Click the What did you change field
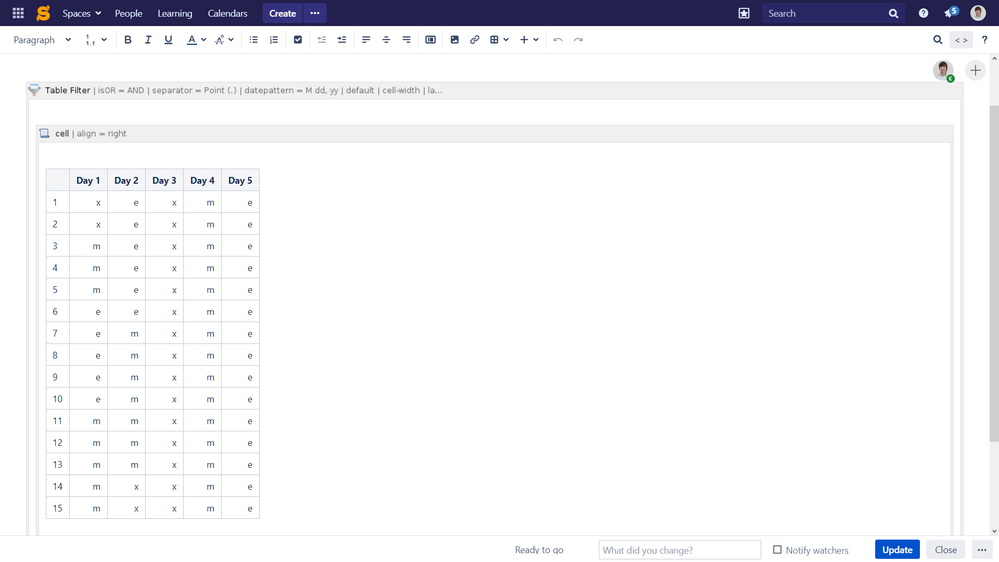This screenshot has height=562, width=999. pyautogui.click(x=680, y=550)
